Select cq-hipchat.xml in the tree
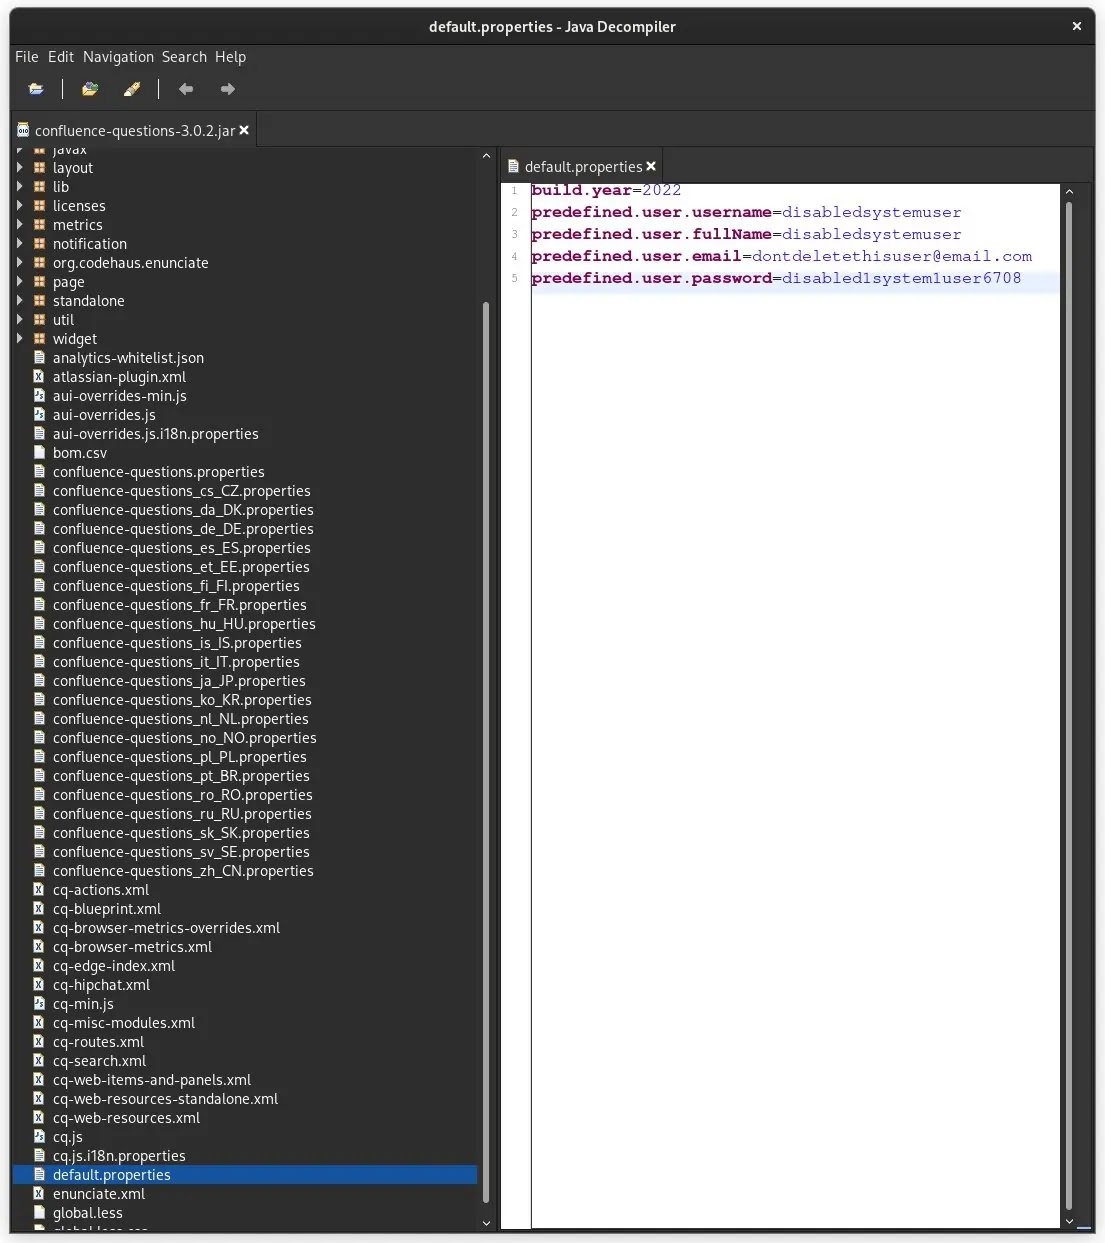Screen dimensions: 1105x1243 101,985
